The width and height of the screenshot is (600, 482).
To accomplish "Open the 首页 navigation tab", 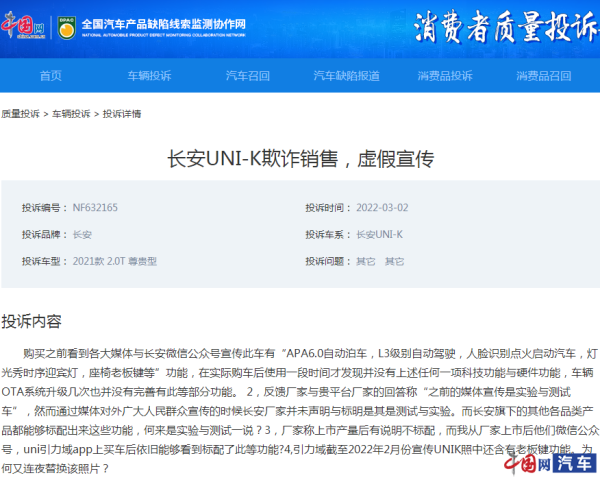I will pos(50,76).
